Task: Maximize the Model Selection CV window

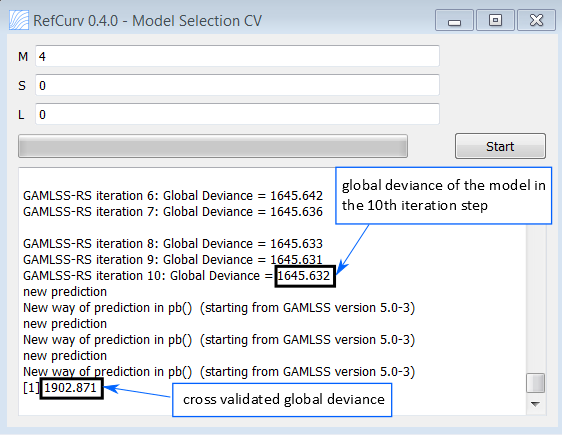Action: (x=495, y=20)
